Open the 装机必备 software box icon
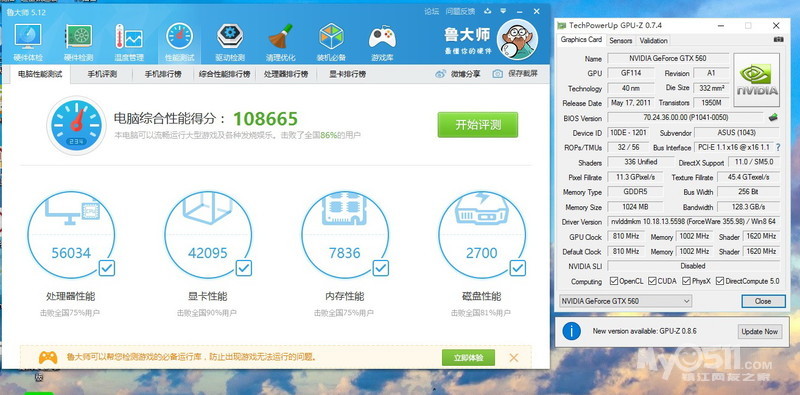Image resolution: width=800 pixels, height=395 pixels. 331,37
